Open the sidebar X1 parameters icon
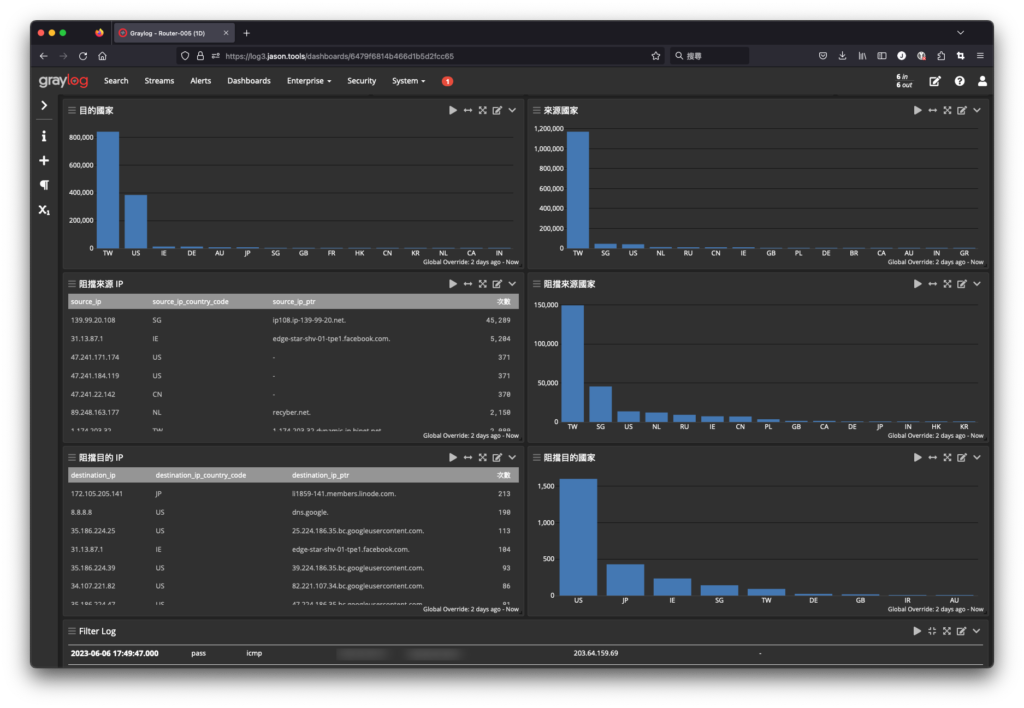Screen dimensions: 1024x708 point(44,210)
